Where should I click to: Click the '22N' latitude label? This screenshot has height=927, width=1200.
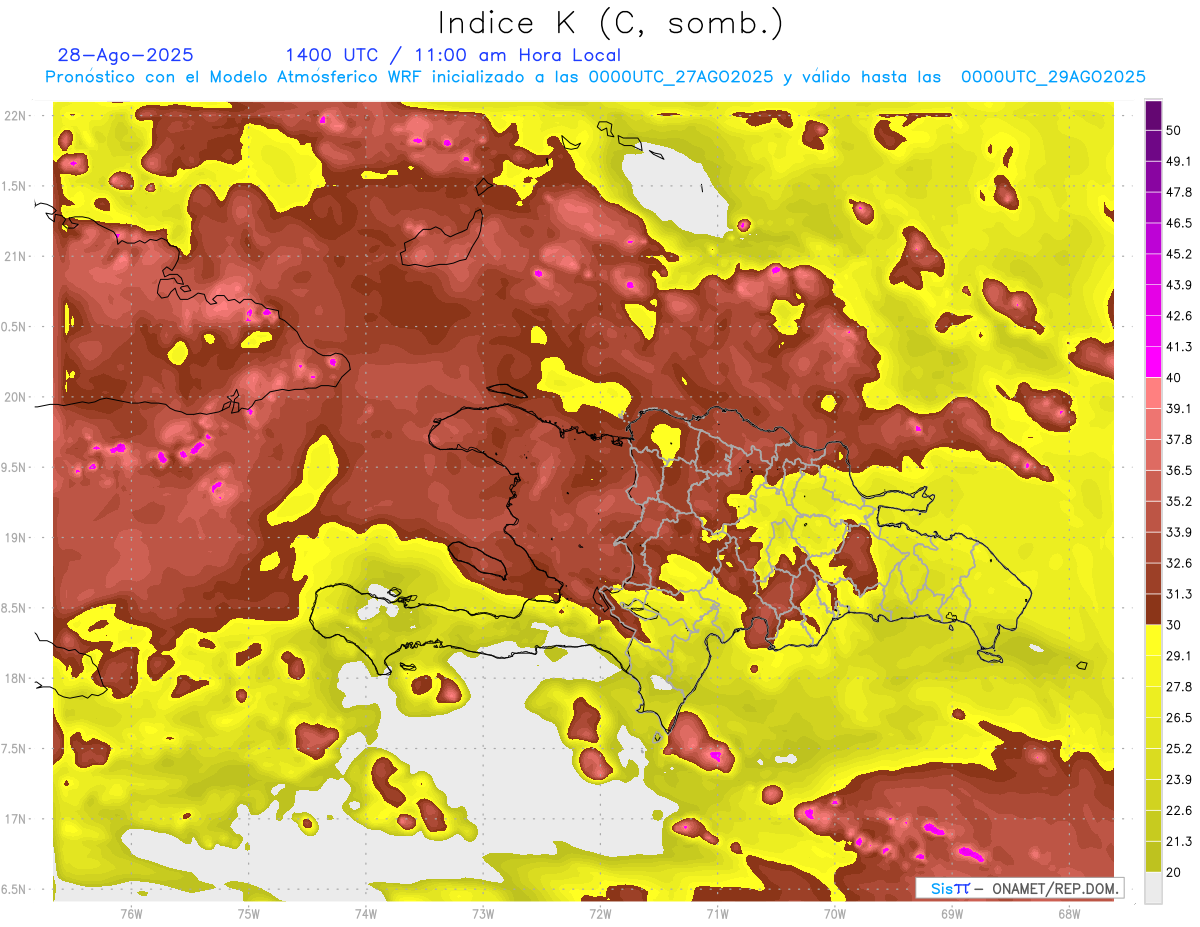click(x=17, y=116)
